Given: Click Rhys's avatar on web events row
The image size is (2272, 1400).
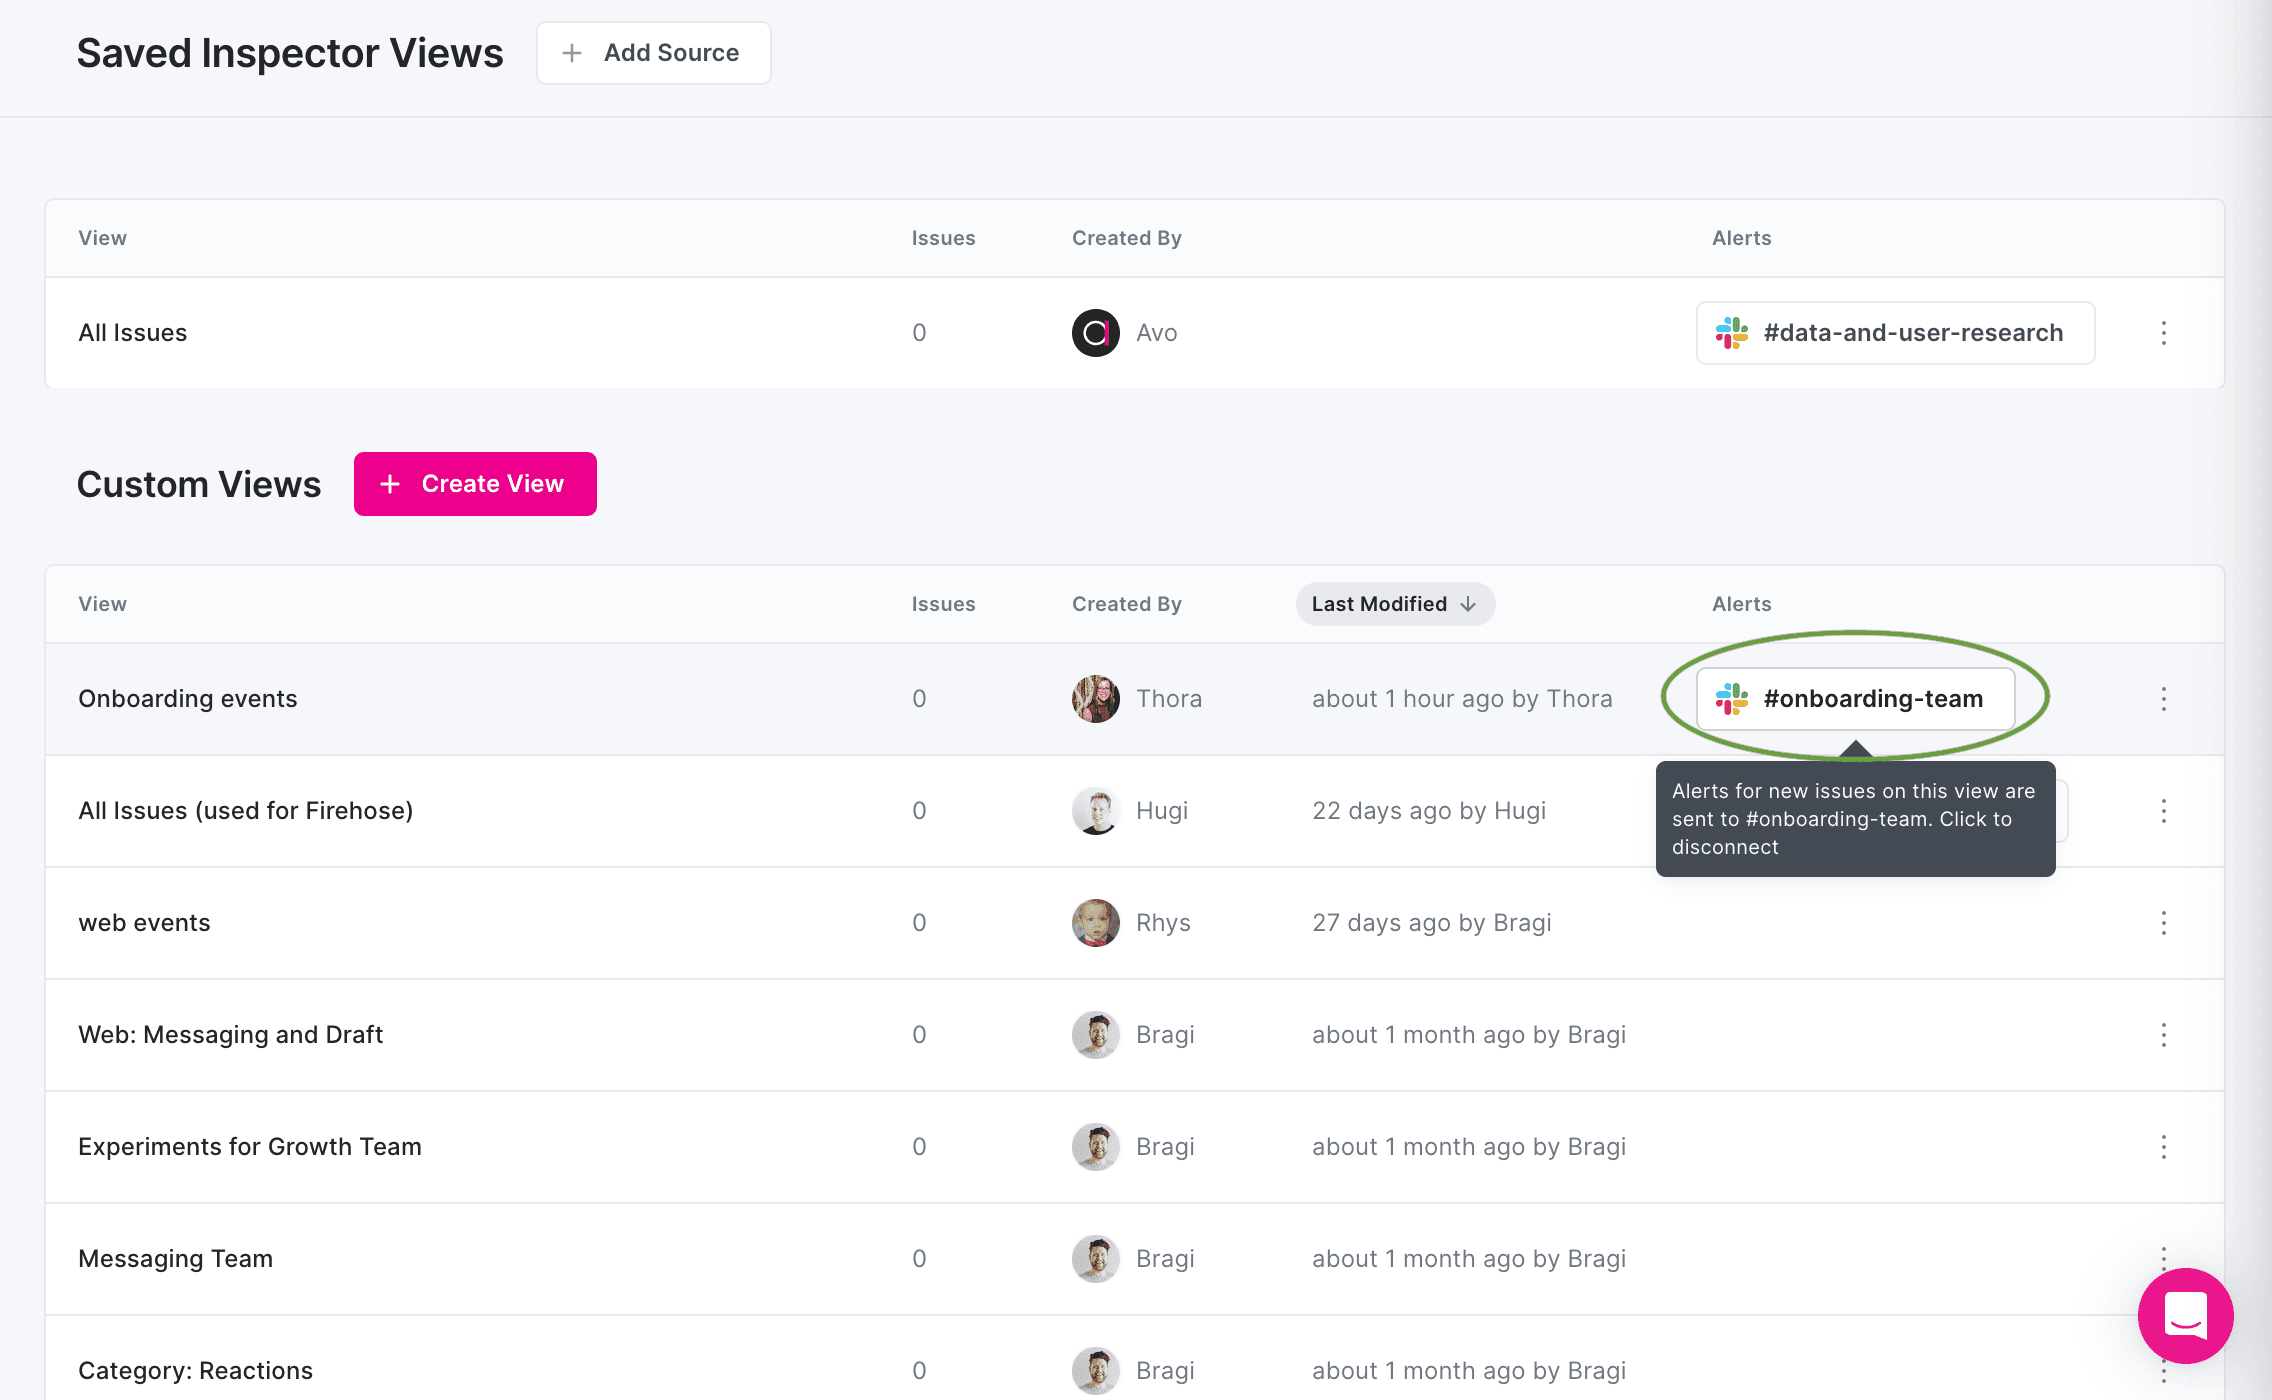Looking at the screenshot, I should pos(1095,922).
